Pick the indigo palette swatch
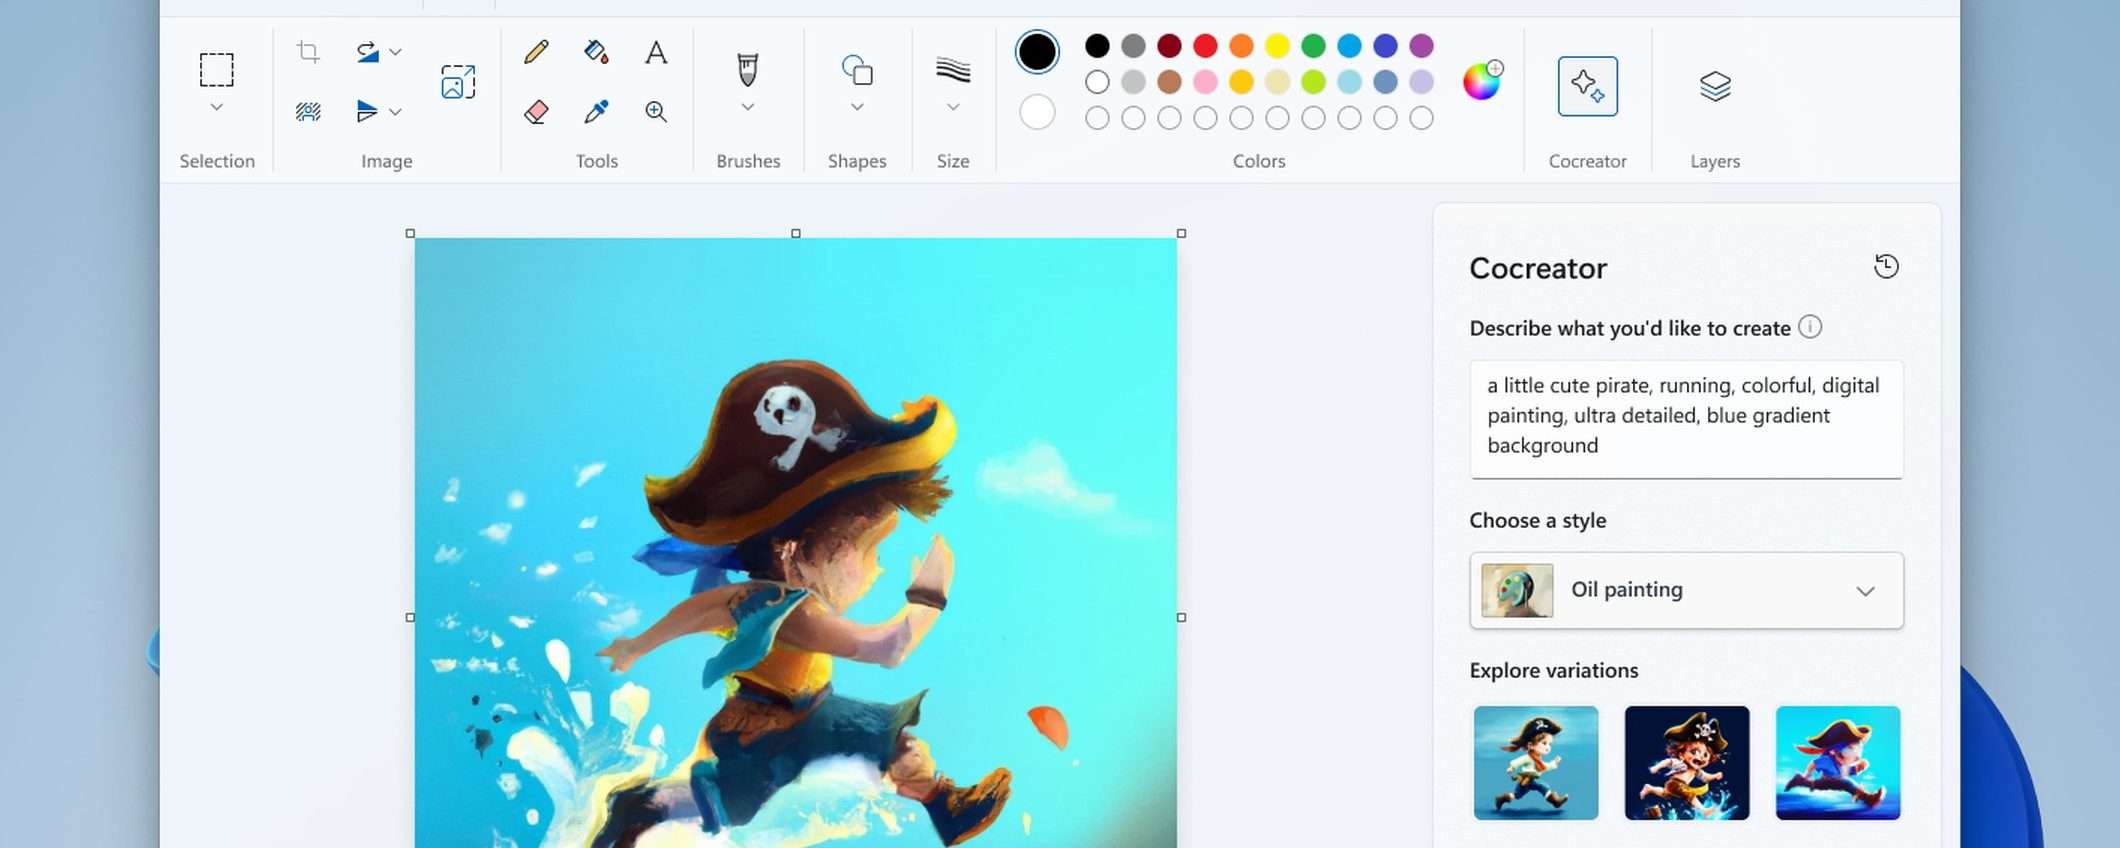Screen dimensions: 2120x848 coord(1385,46)
